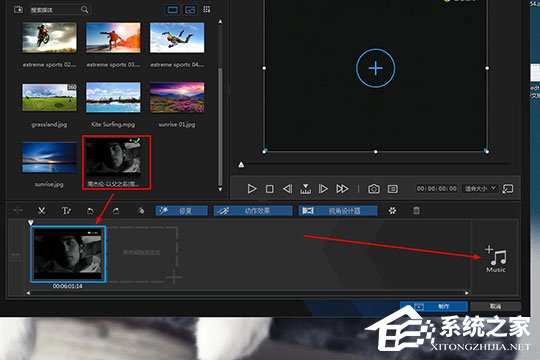
Task: Select the extreme sports 04 skydiver thumbnail
Action: pos(177,38)
